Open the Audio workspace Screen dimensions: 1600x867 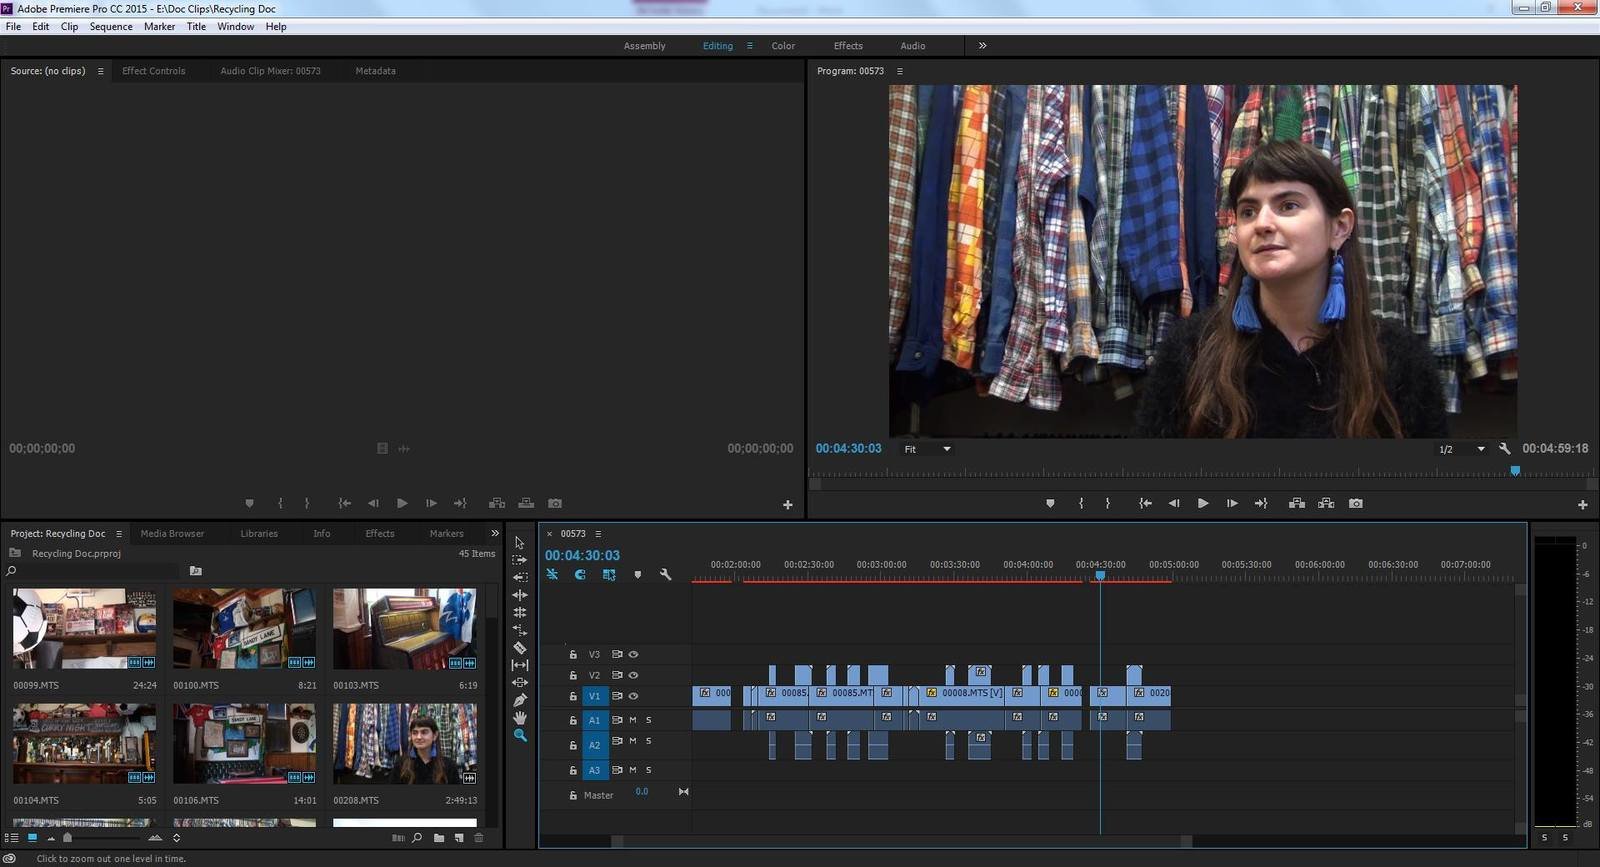click(912, 46)
